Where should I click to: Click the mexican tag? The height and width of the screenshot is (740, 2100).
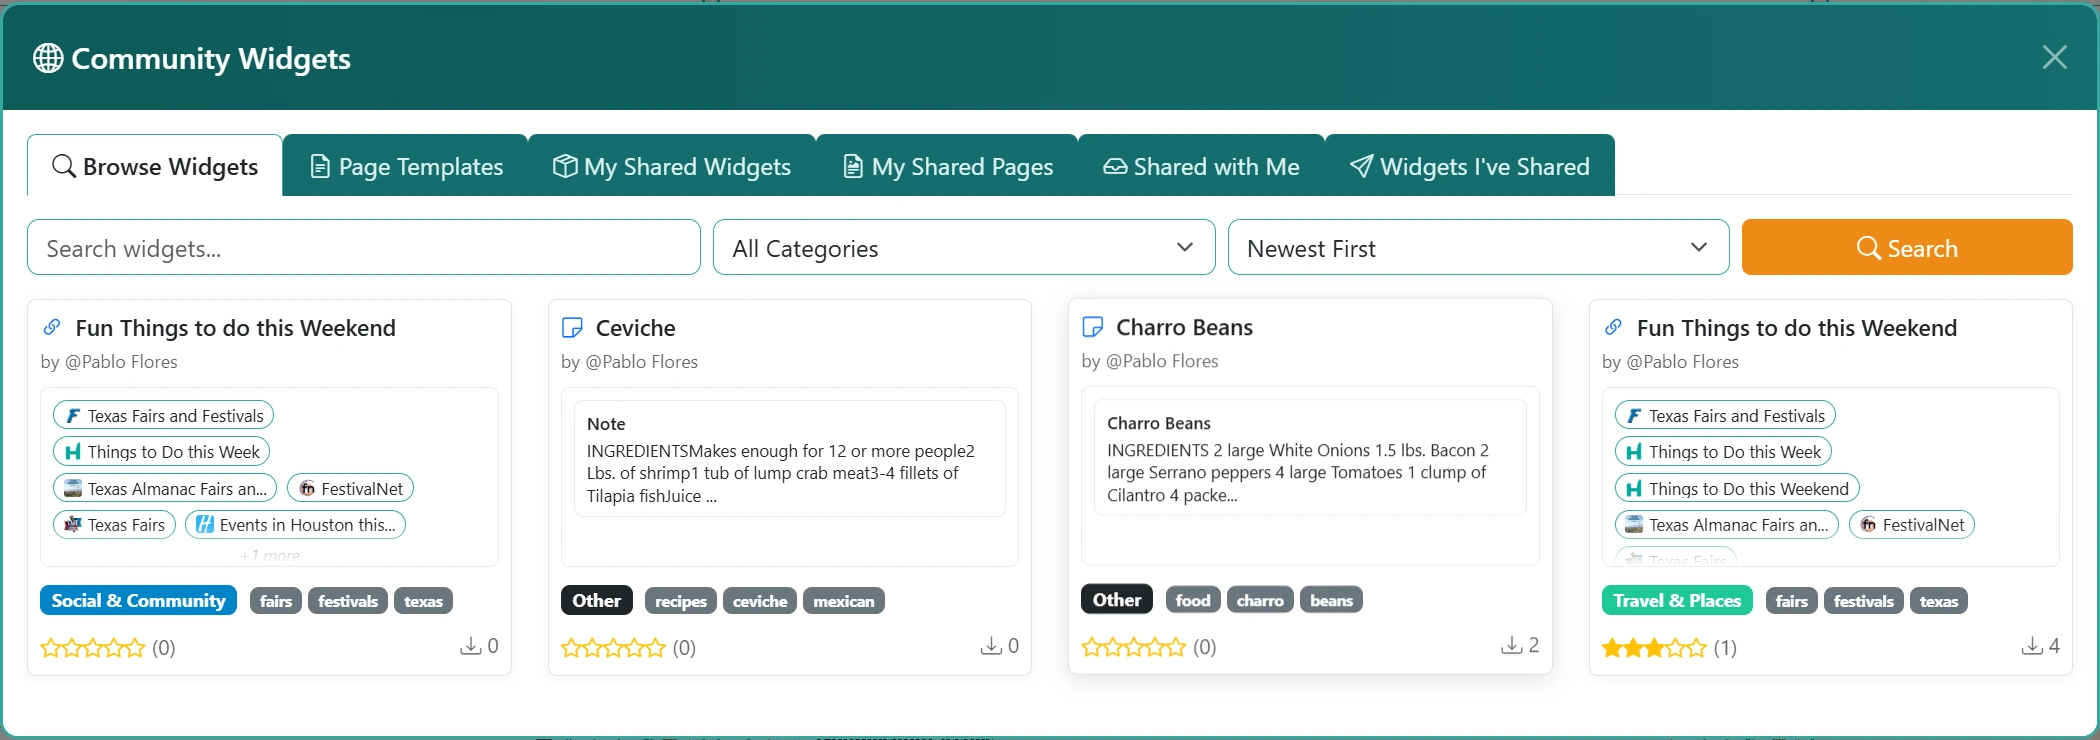tap(844, 601)
